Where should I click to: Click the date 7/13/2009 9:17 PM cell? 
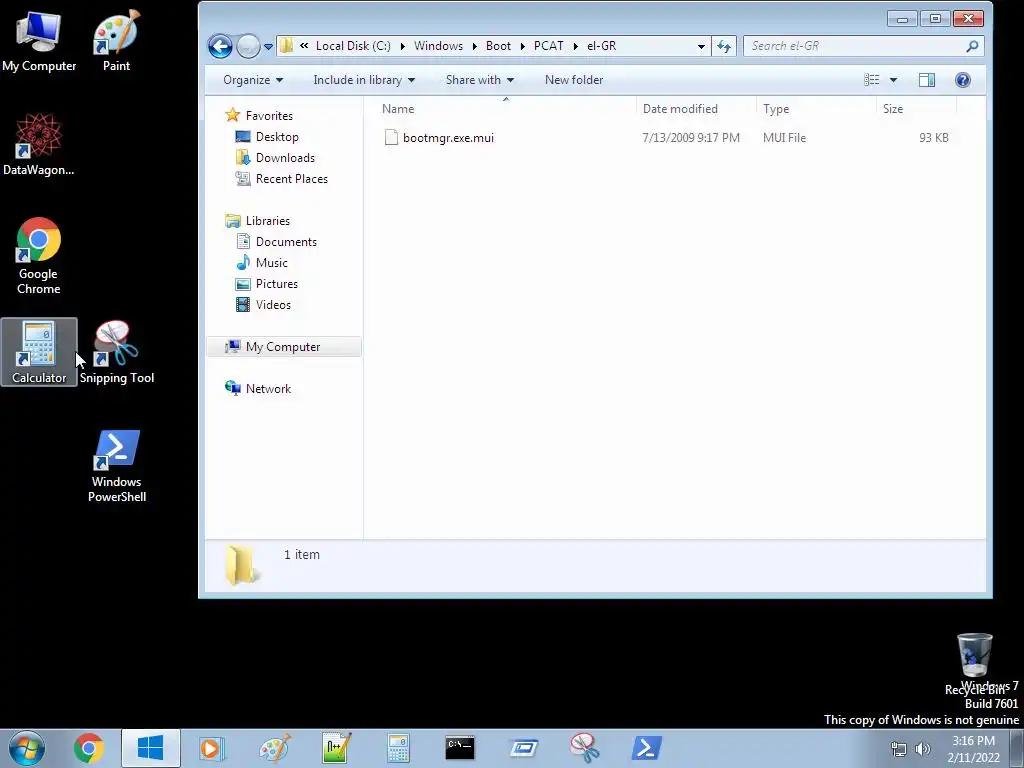(691, 138)
